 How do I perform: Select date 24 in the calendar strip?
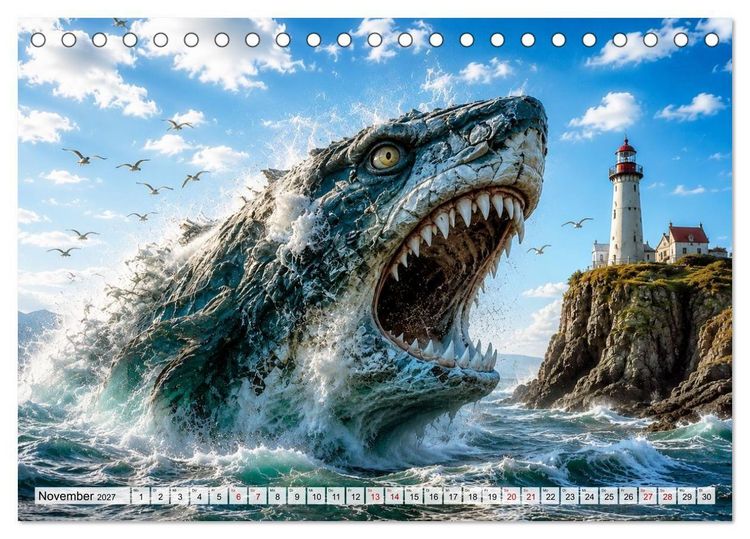[590, 496]
